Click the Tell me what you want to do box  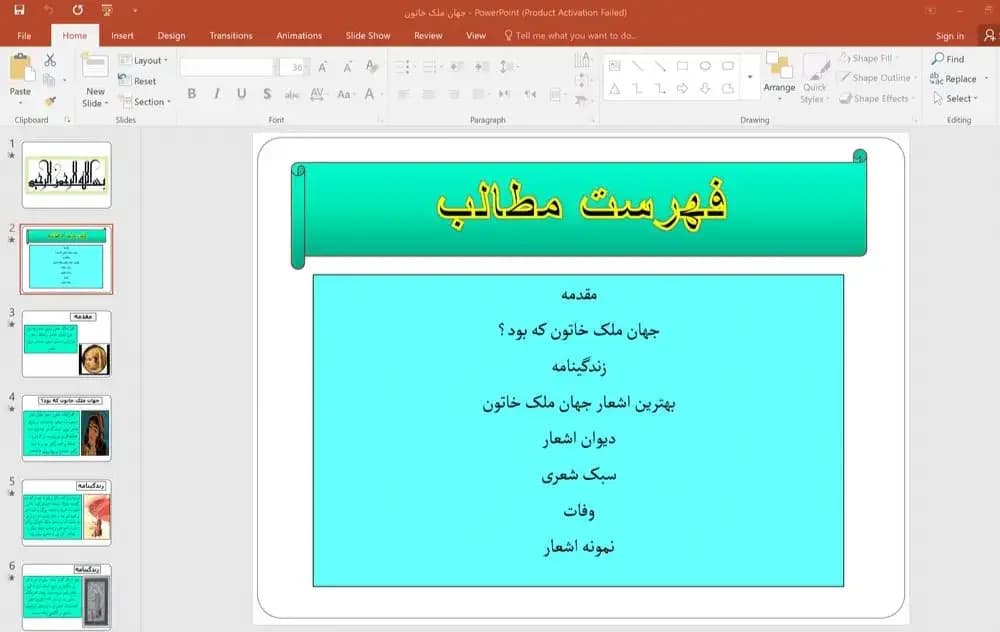[571, 36]
